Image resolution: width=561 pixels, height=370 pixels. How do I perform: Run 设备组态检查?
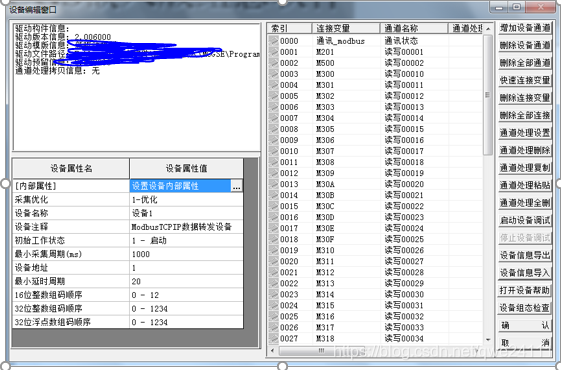click(525, 308)
